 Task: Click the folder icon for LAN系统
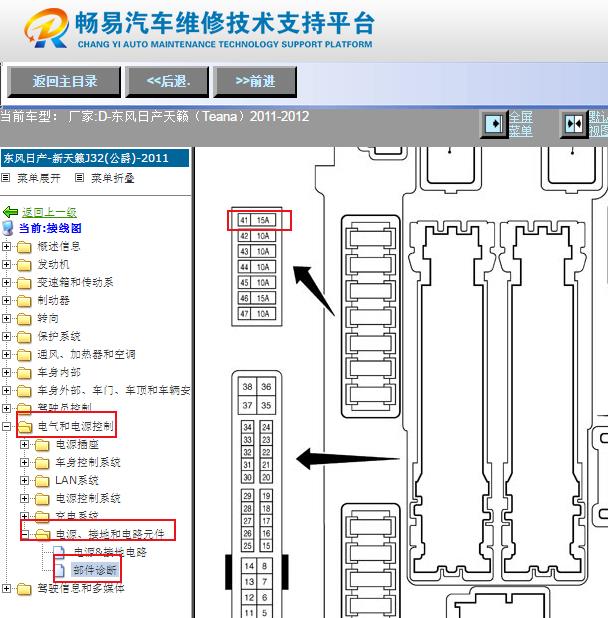click(42, 481)
